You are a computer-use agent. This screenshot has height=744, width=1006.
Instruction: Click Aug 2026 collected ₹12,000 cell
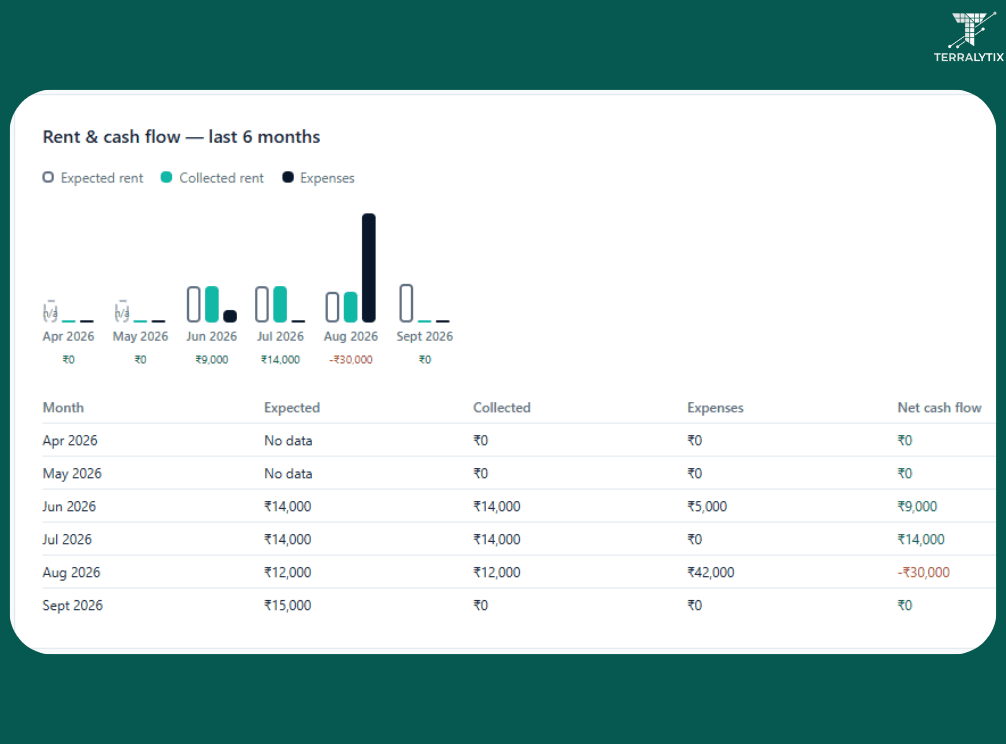tap(497, 572)
